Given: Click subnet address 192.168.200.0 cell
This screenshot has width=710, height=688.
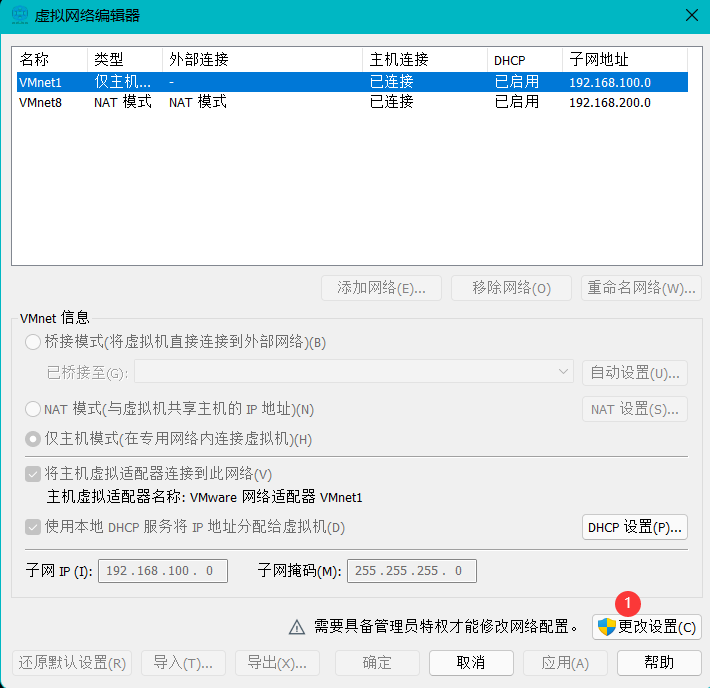Looking at the screenshot, I should tap(610, 102).
